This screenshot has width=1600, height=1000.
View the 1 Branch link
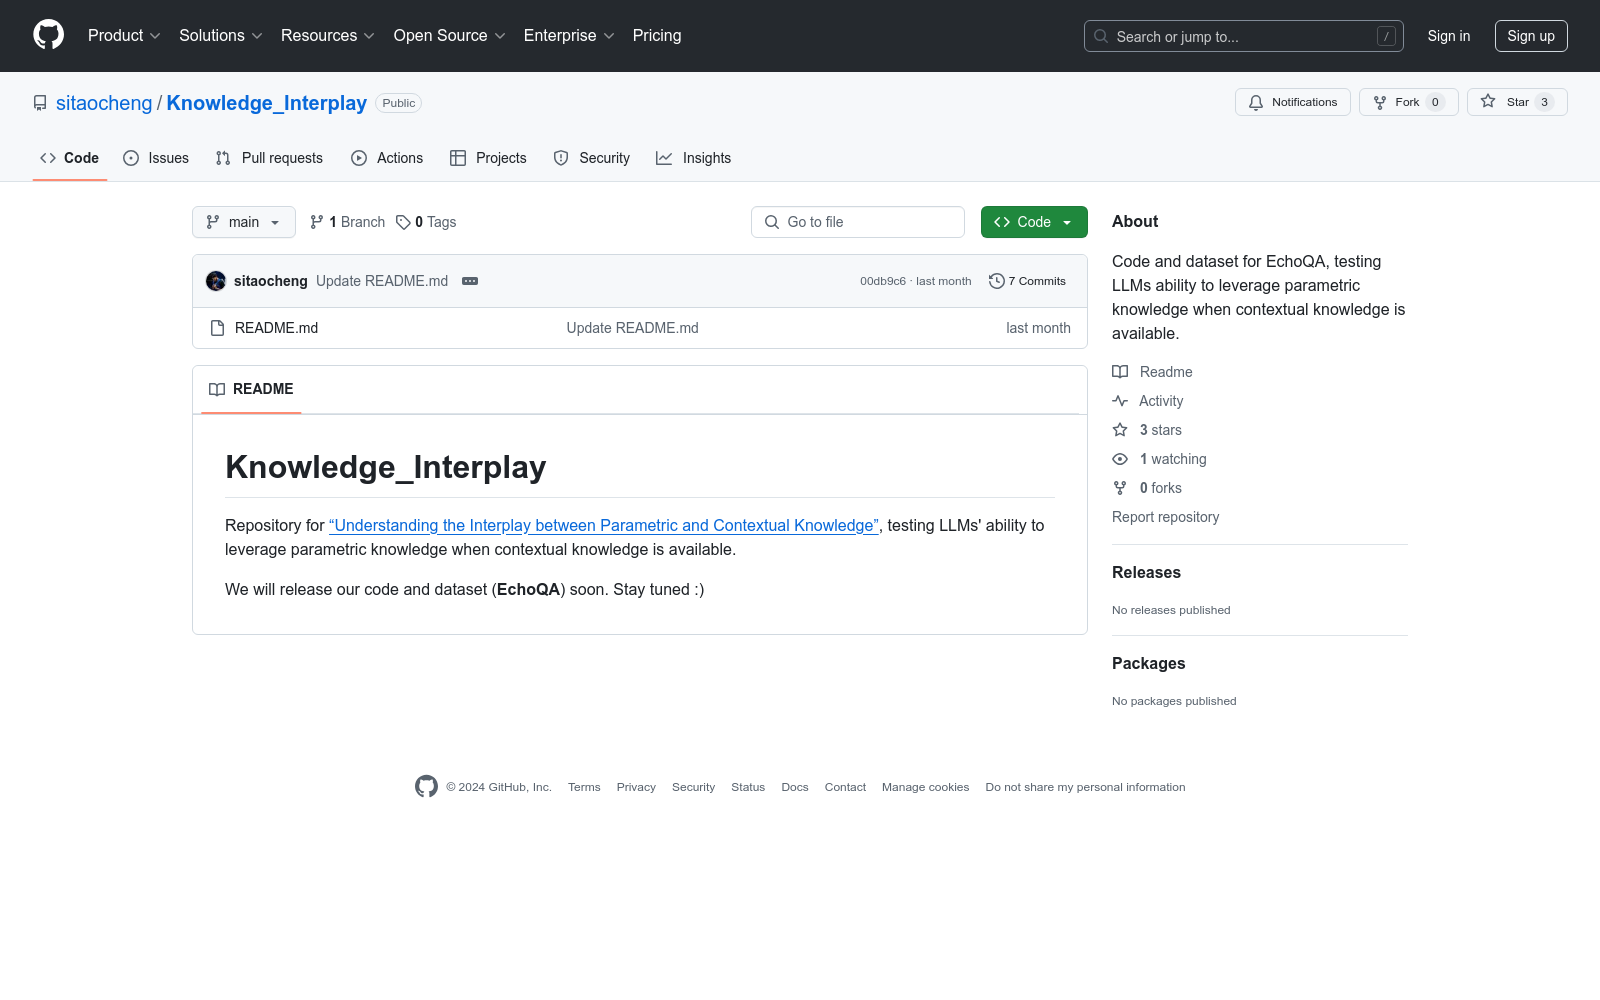pyautogui.click(x=347, y=222)
